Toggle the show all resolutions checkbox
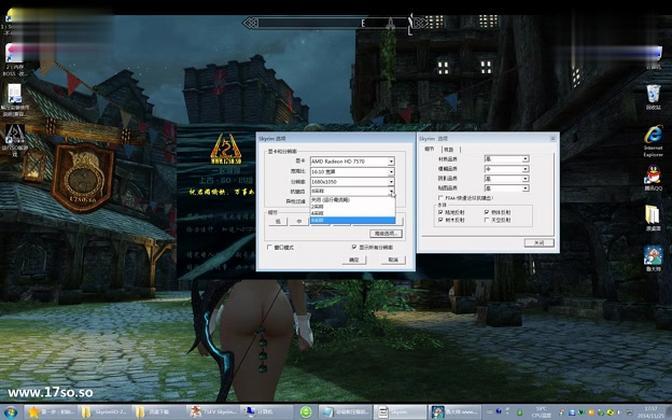Screen dimensions: 672x420 coord(354,247)
